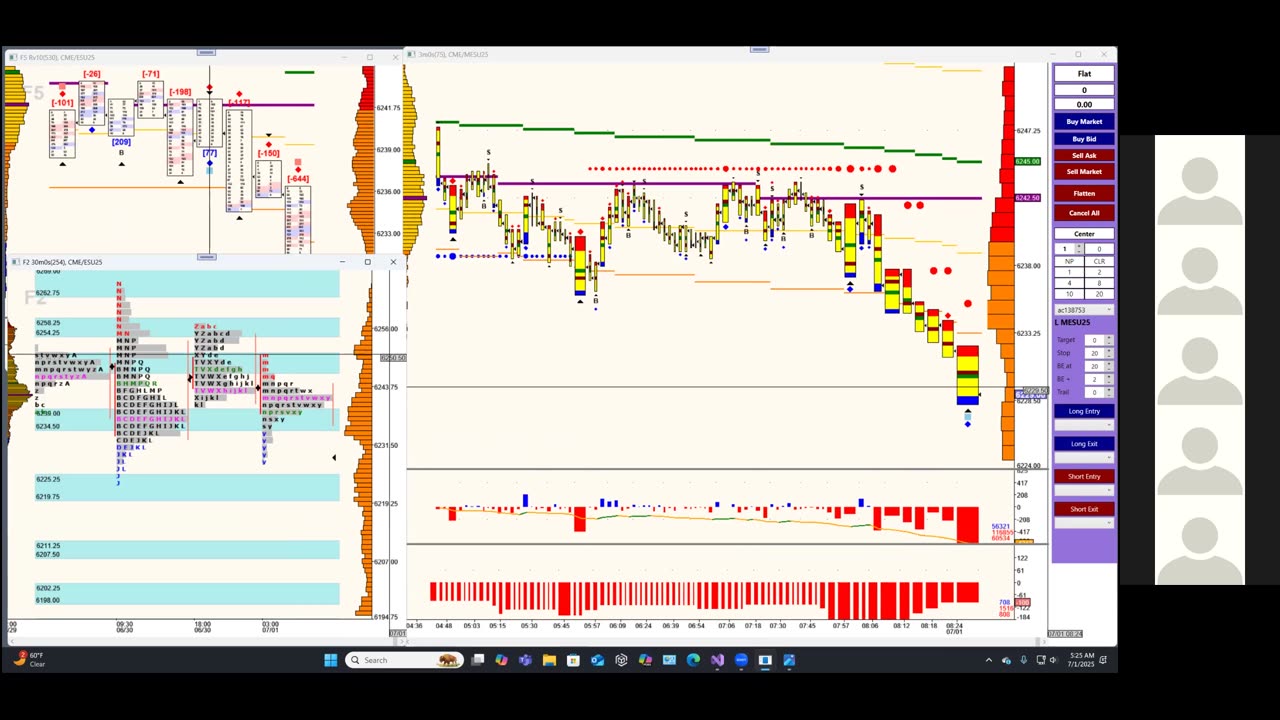Click the Buy Market button
Screen dimensions: 1280x720
click(1084, 122)
